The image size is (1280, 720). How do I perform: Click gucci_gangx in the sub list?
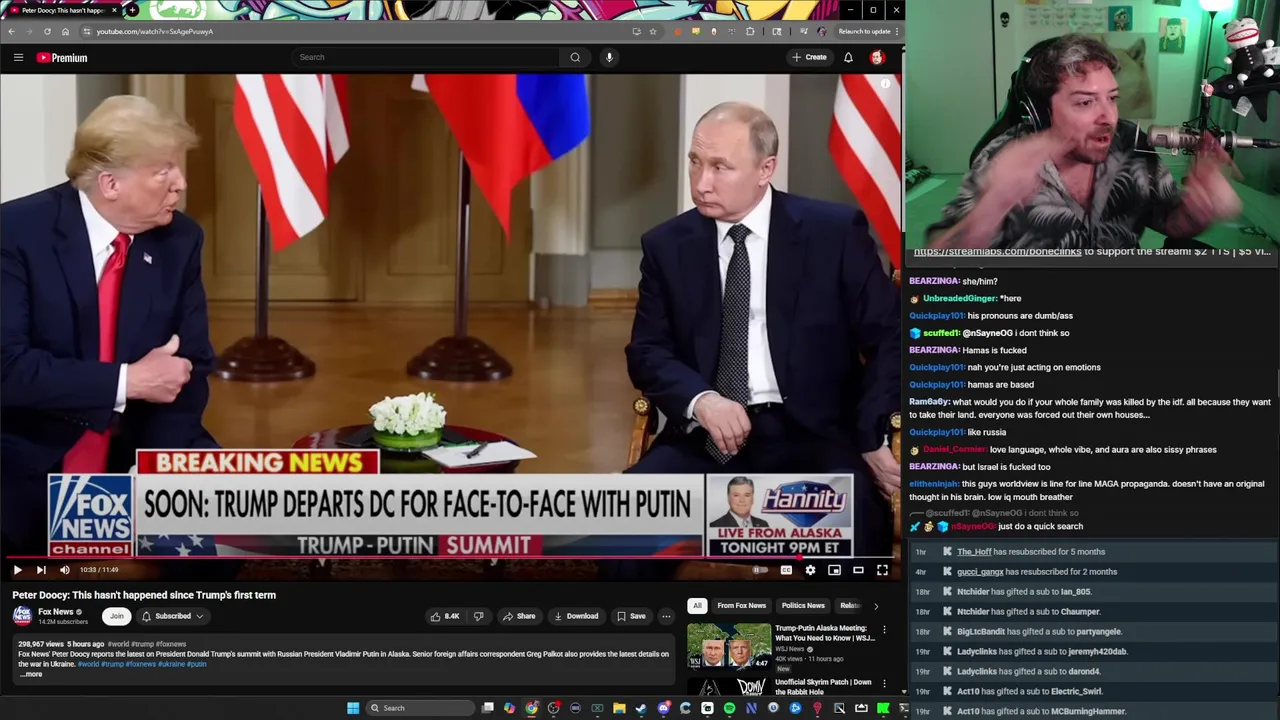pos(980,572)
